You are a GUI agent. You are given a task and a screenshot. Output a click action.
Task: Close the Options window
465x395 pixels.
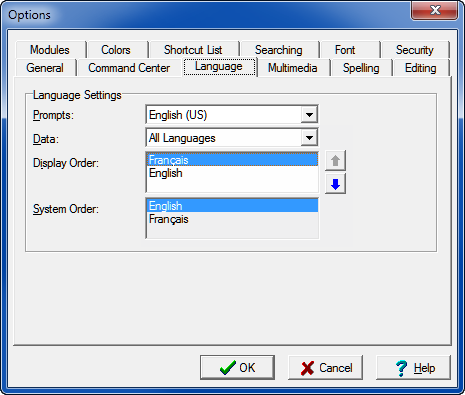tap(435, 10)
